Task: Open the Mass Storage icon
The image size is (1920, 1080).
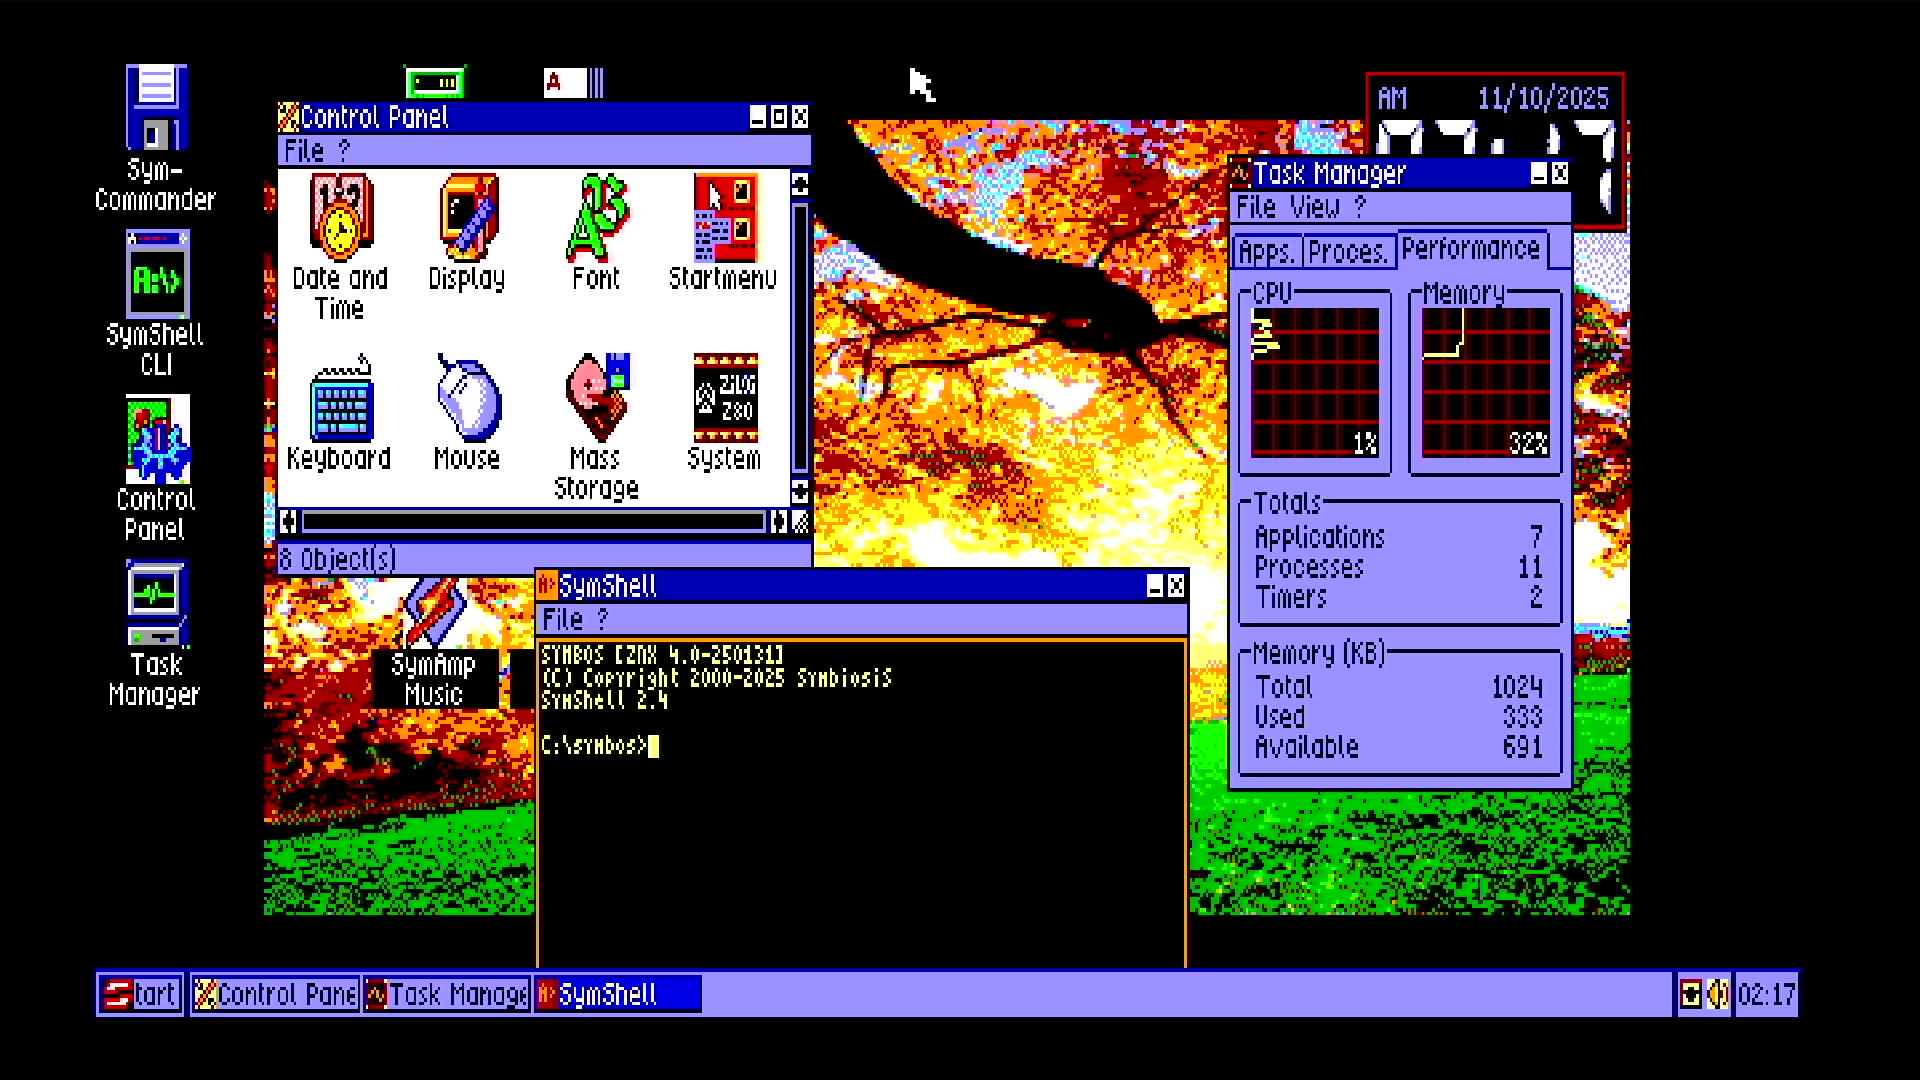Action: [596, 400]
